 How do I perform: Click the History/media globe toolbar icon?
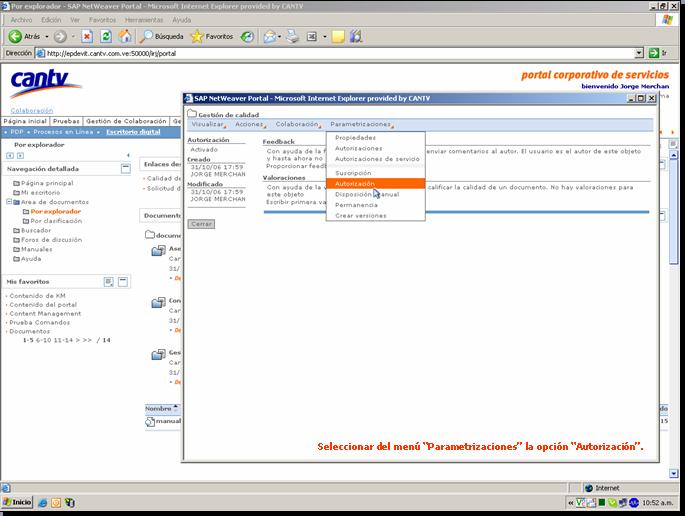(247, 37)
